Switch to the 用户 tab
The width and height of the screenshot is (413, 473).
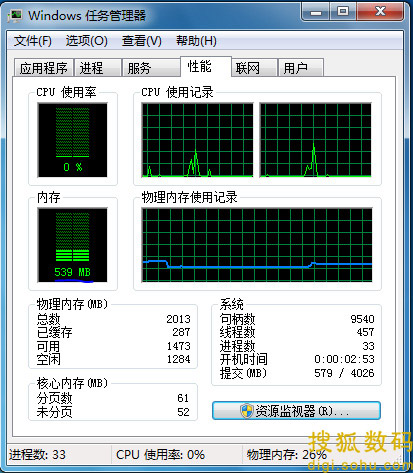click(301, 68)
